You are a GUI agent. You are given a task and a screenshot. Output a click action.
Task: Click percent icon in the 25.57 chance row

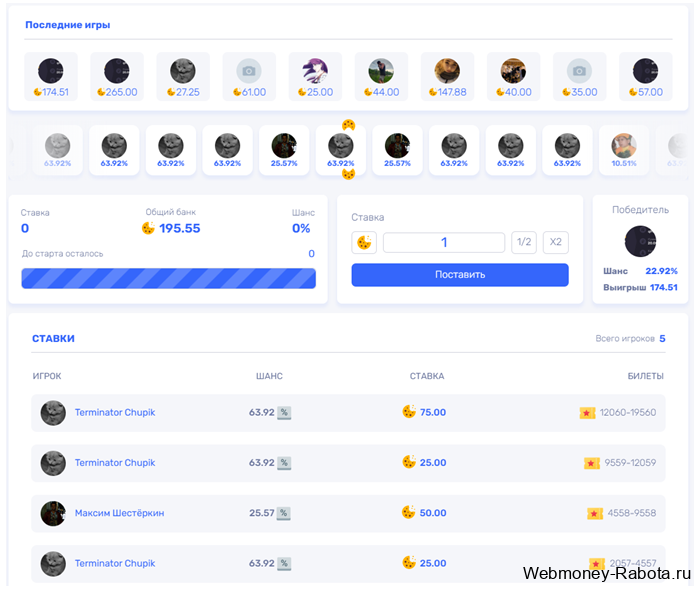(284, 513)
